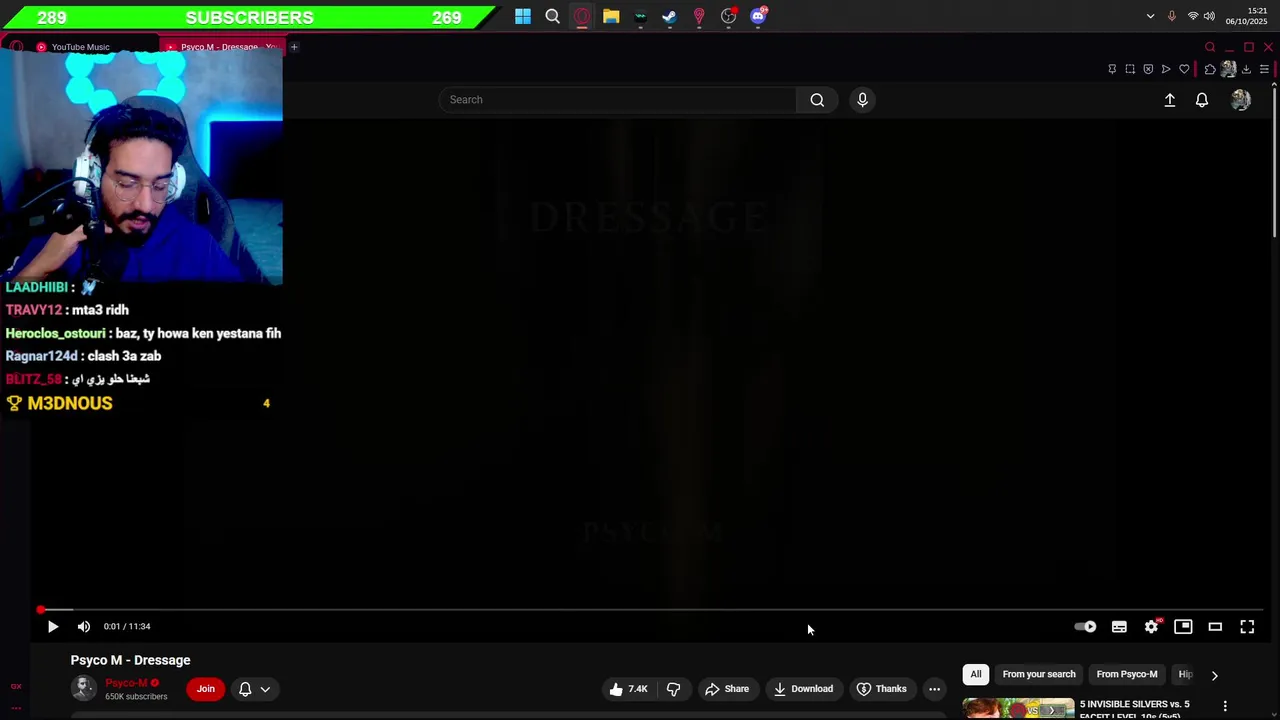Open Discord from the taskbar
This screenshot has width=1280, height=720.
pyautogui.click(x=758, y=16)
